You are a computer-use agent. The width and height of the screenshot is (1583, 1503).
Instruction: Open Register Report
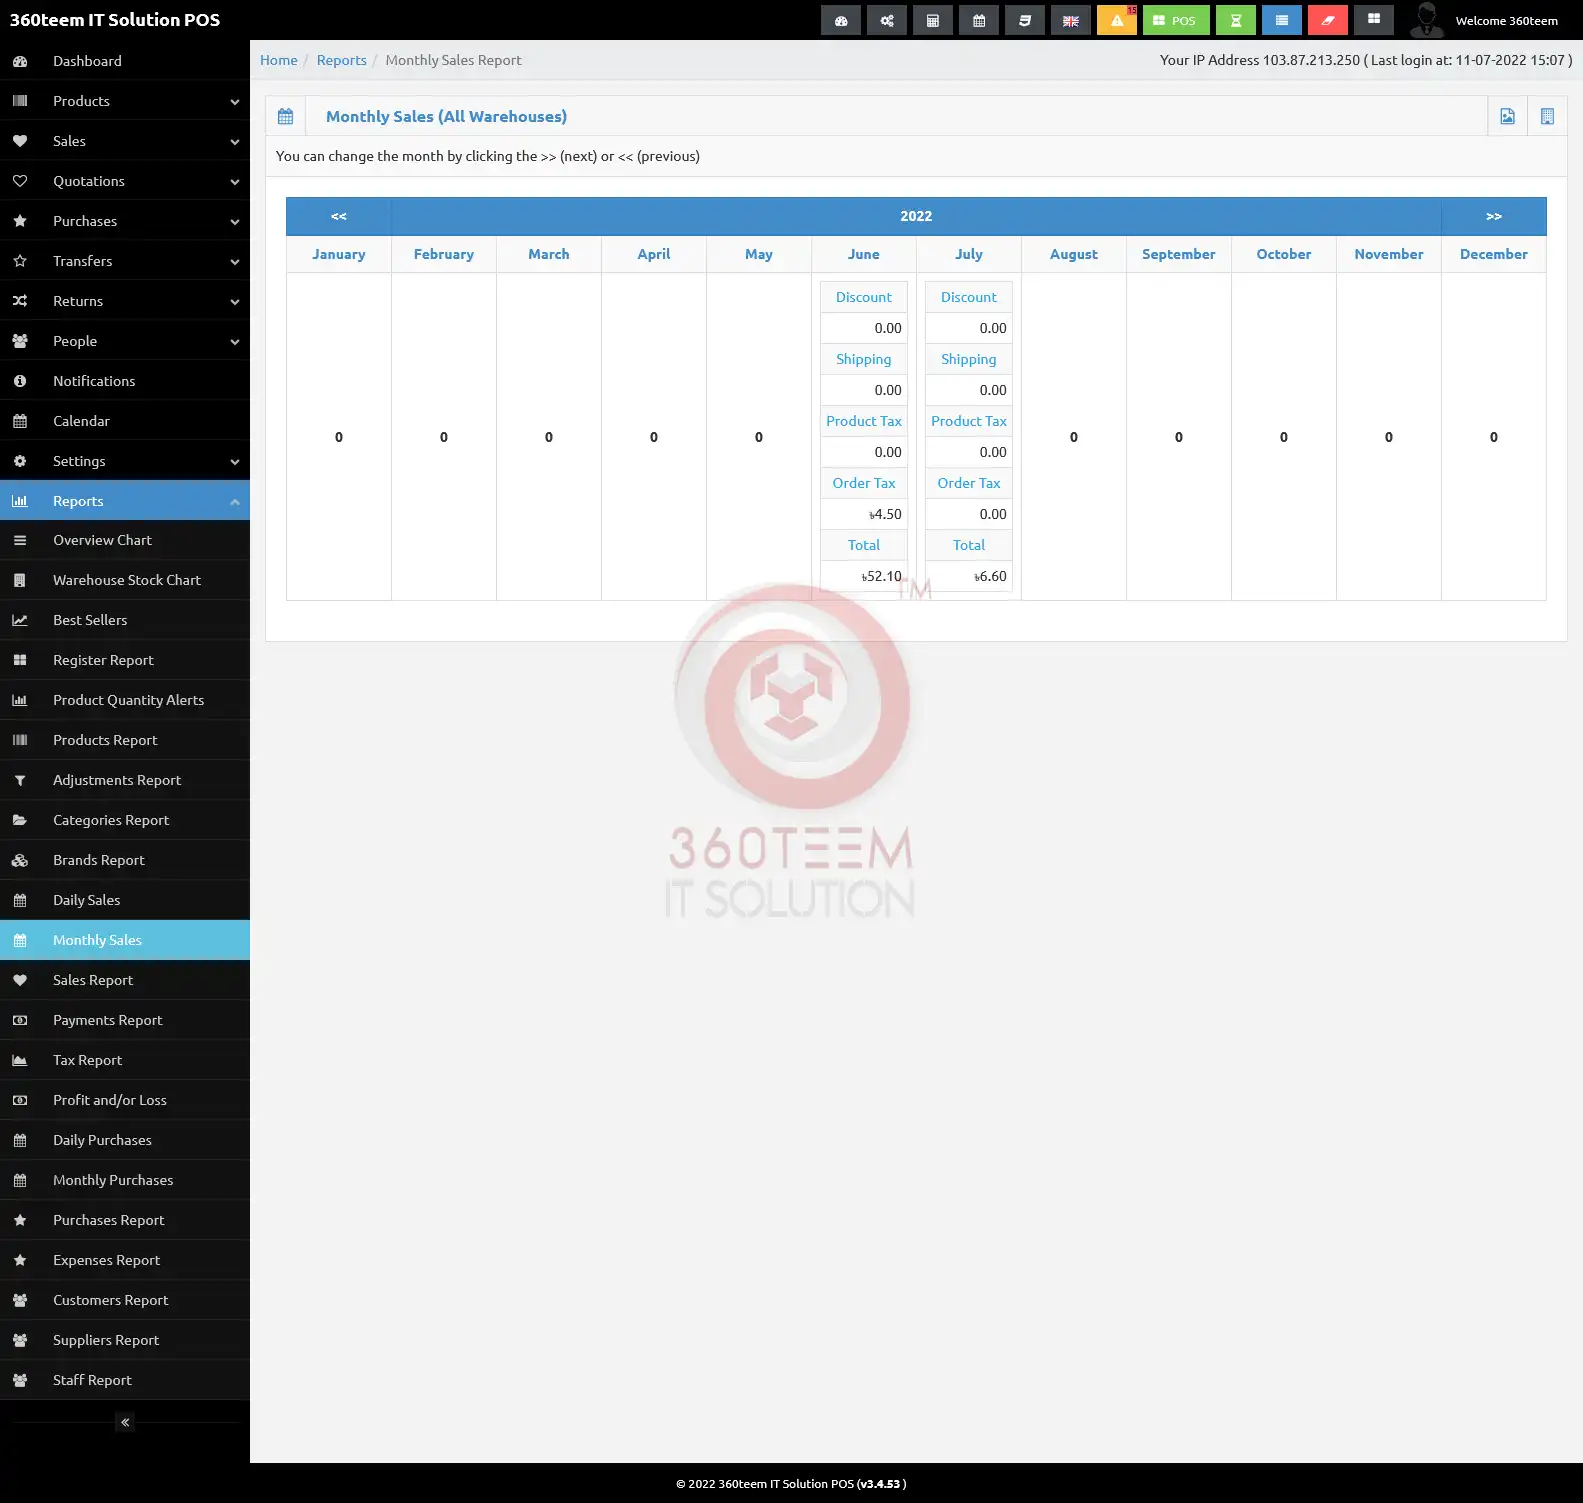(125, 660)
